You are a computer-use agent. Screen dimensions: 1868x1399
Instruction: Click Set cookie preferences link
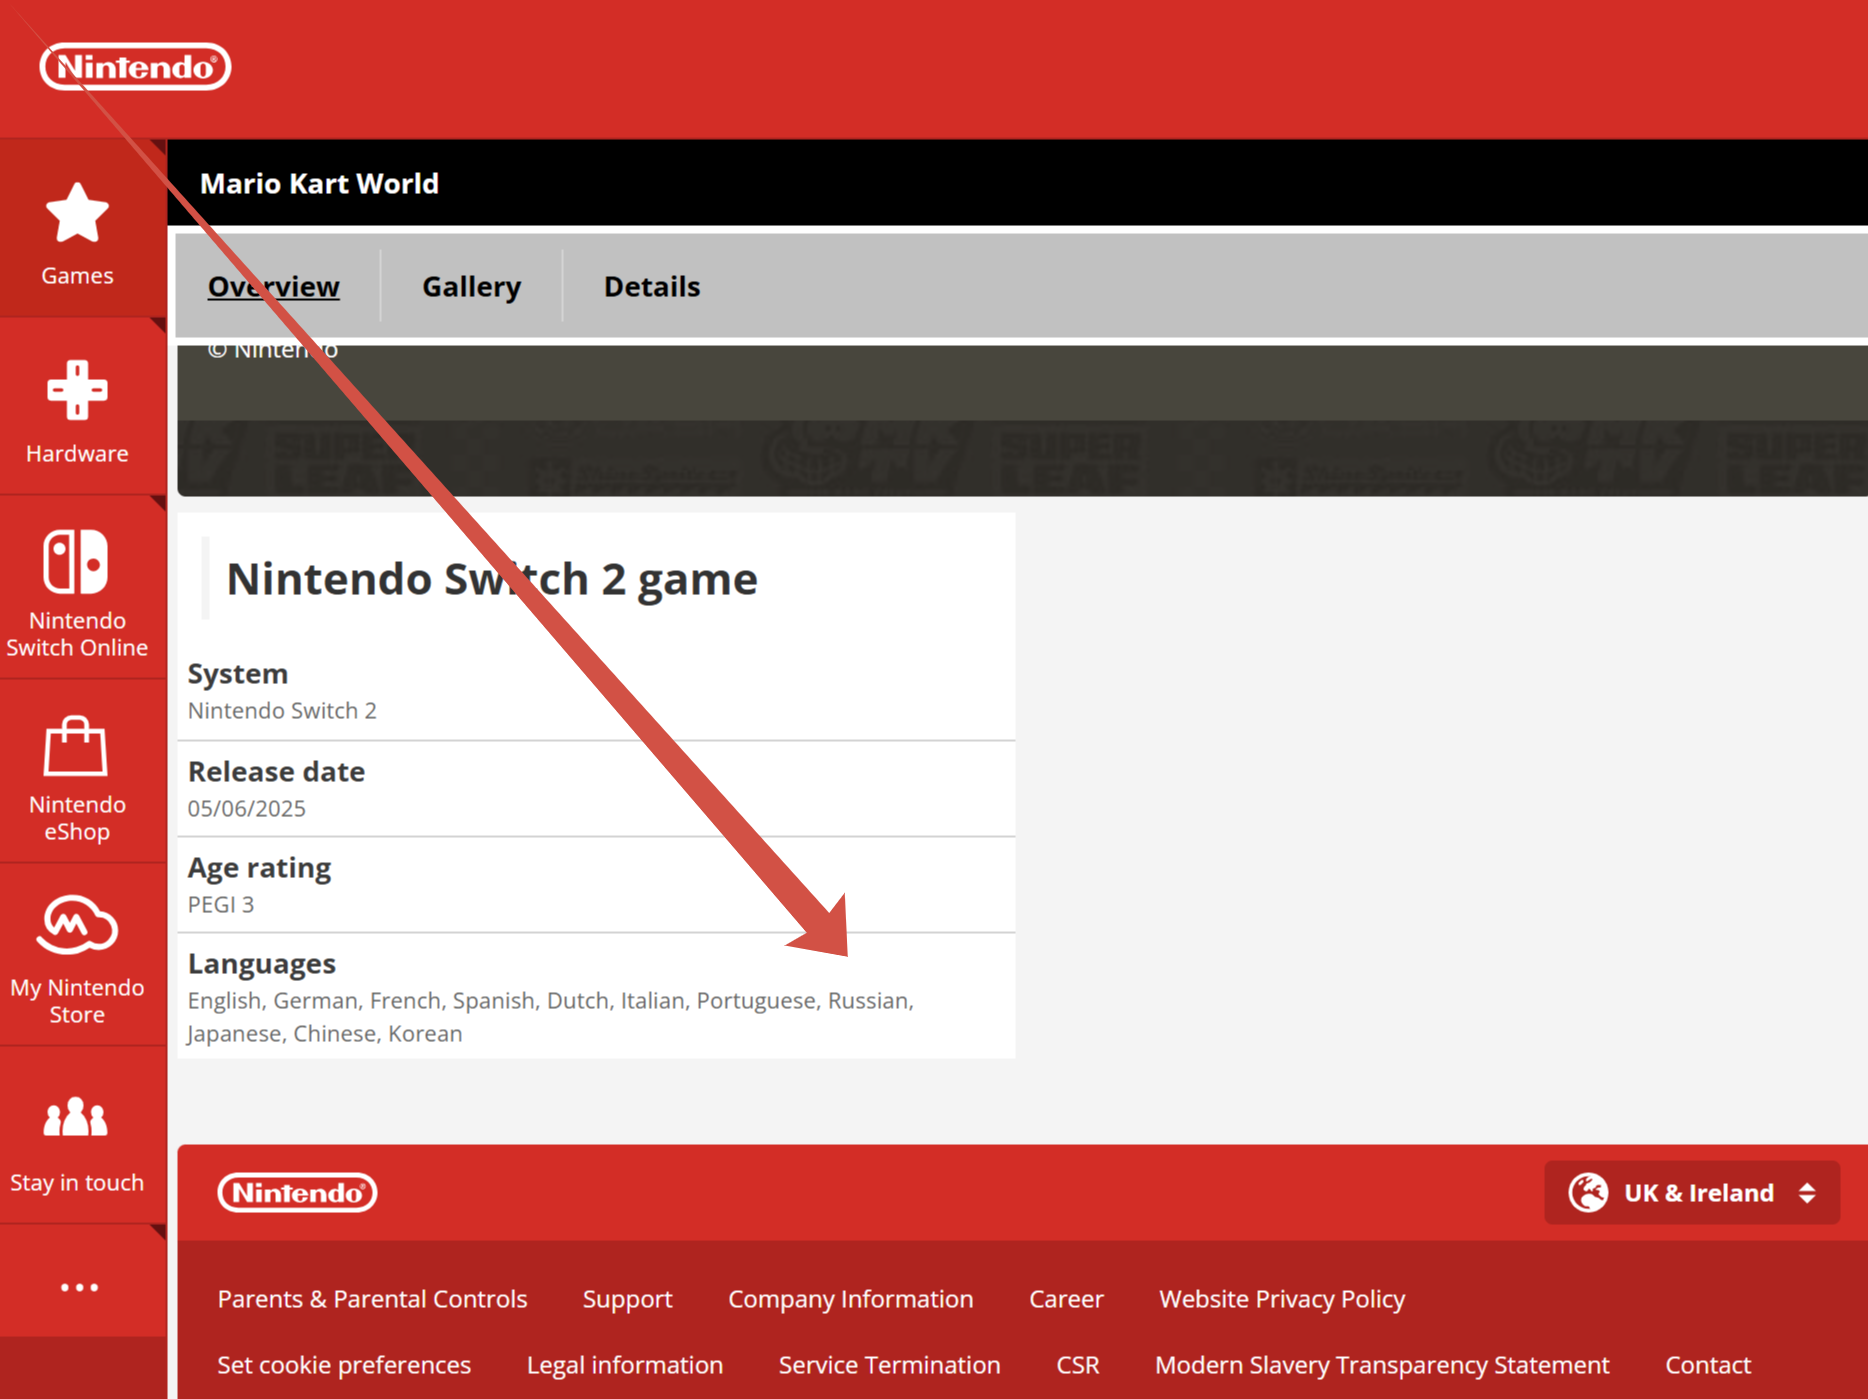pyautogui.click(x=344, y=1365)
